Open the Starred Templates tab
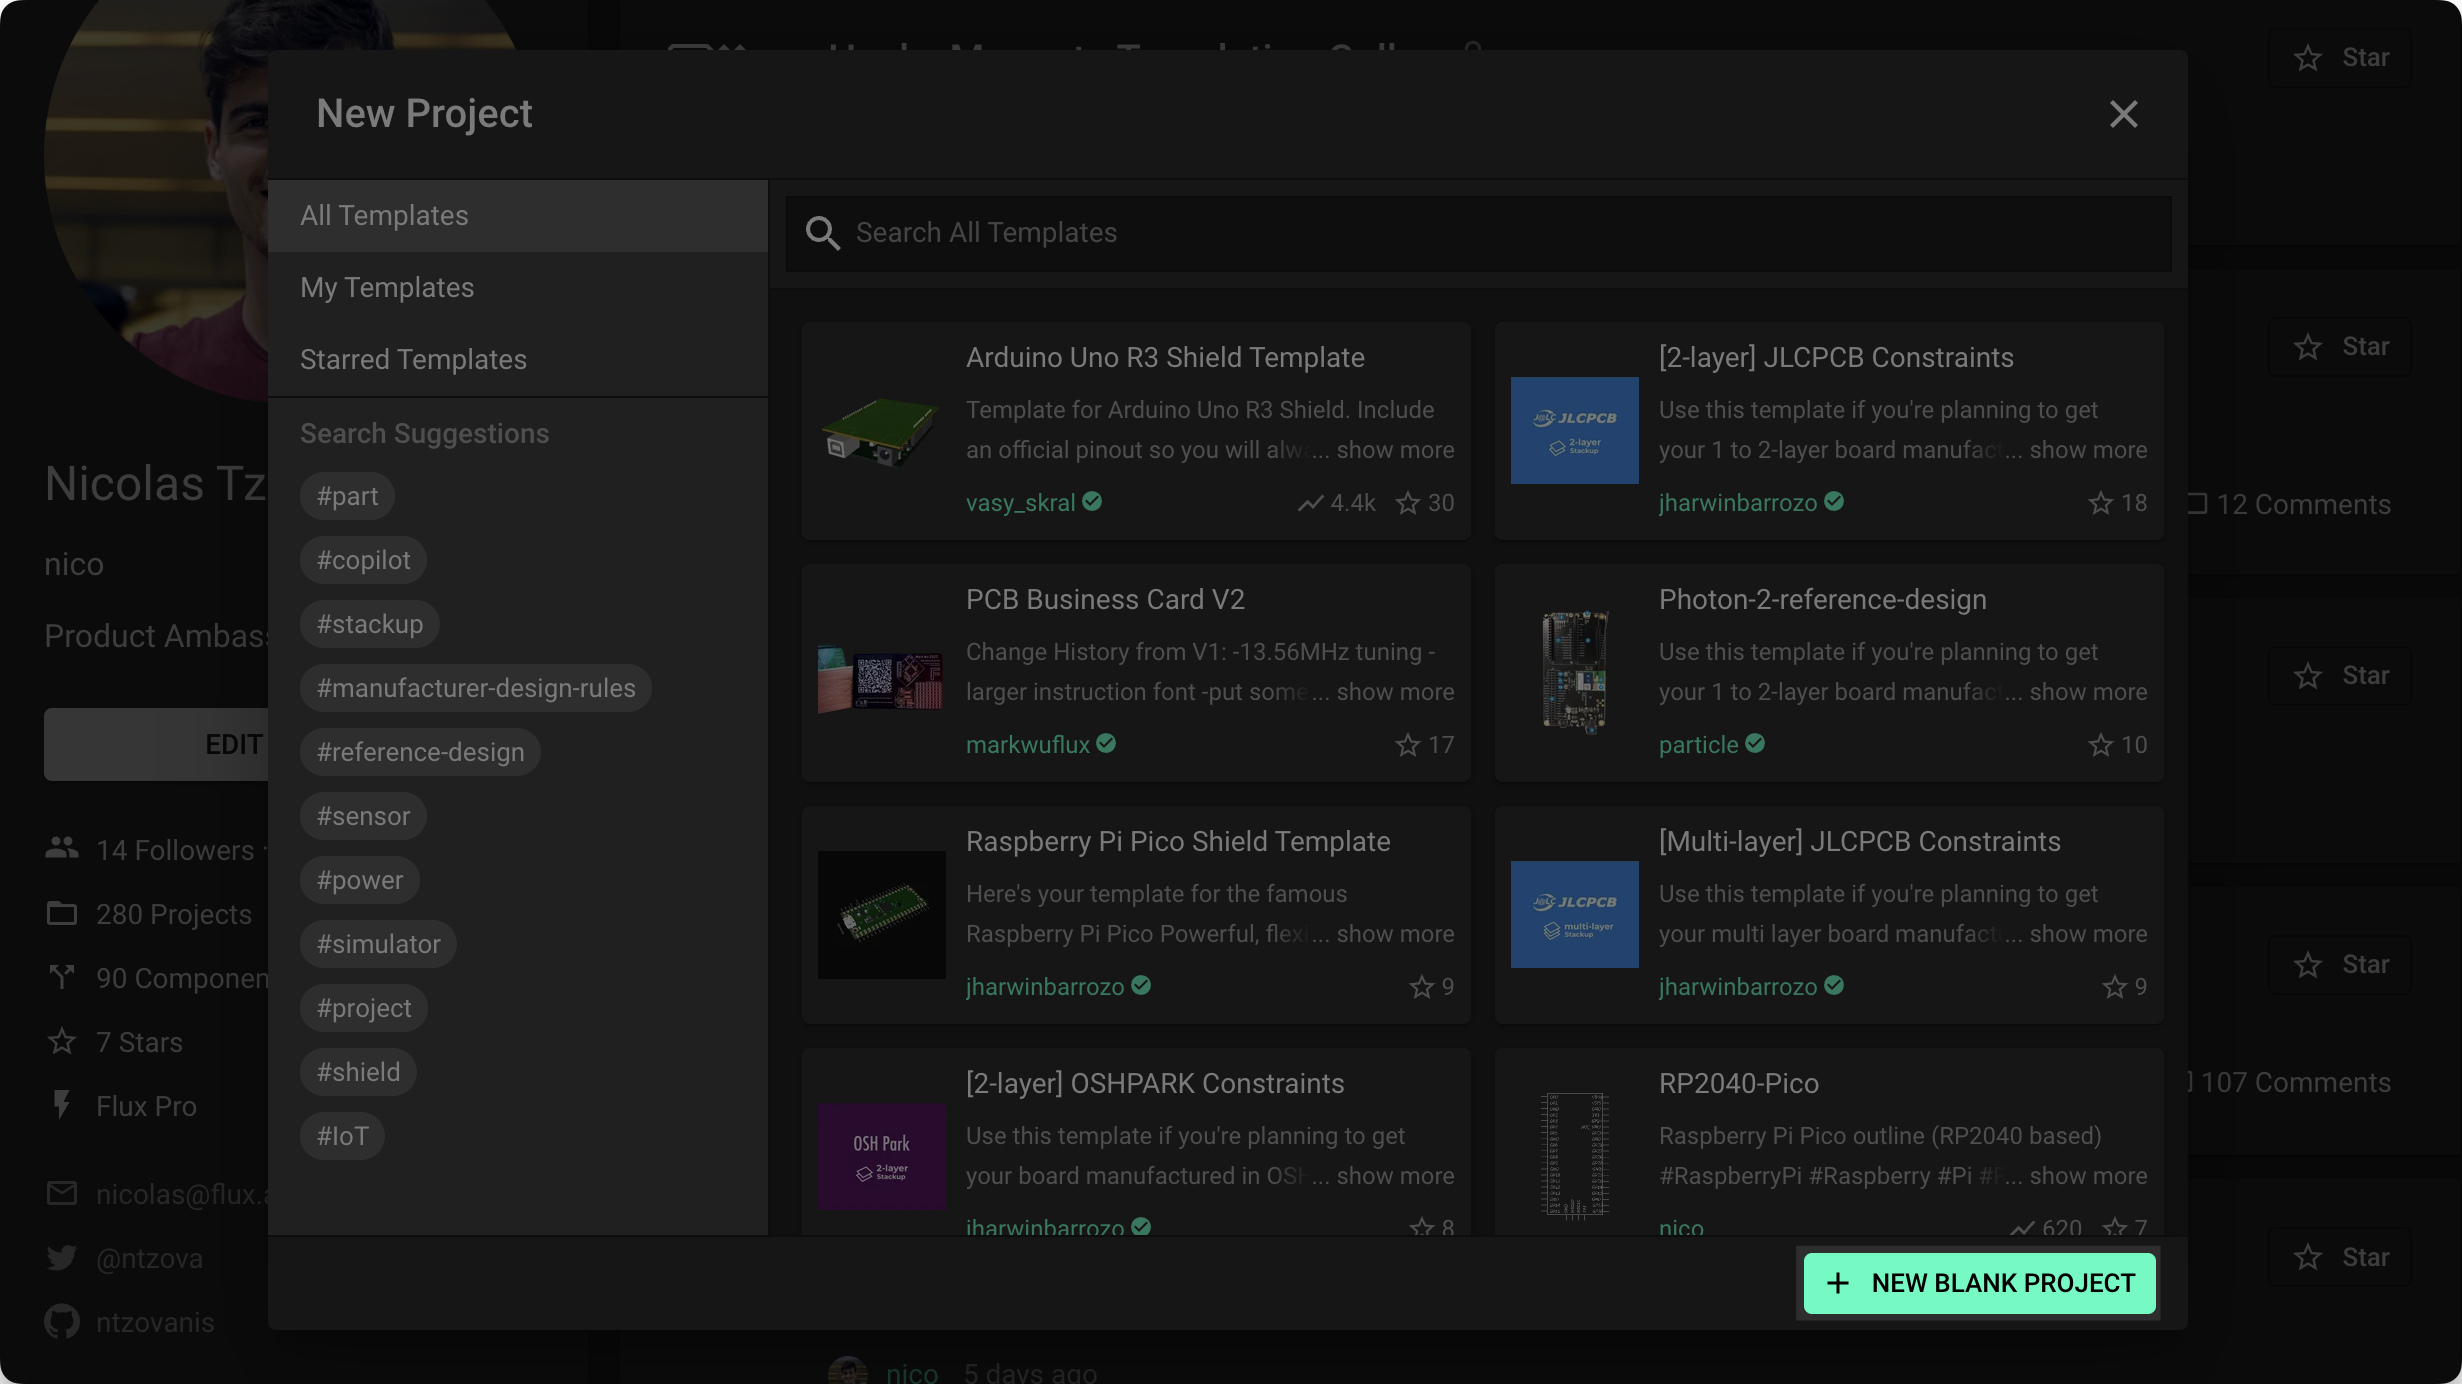 click(x=517, y=360)
